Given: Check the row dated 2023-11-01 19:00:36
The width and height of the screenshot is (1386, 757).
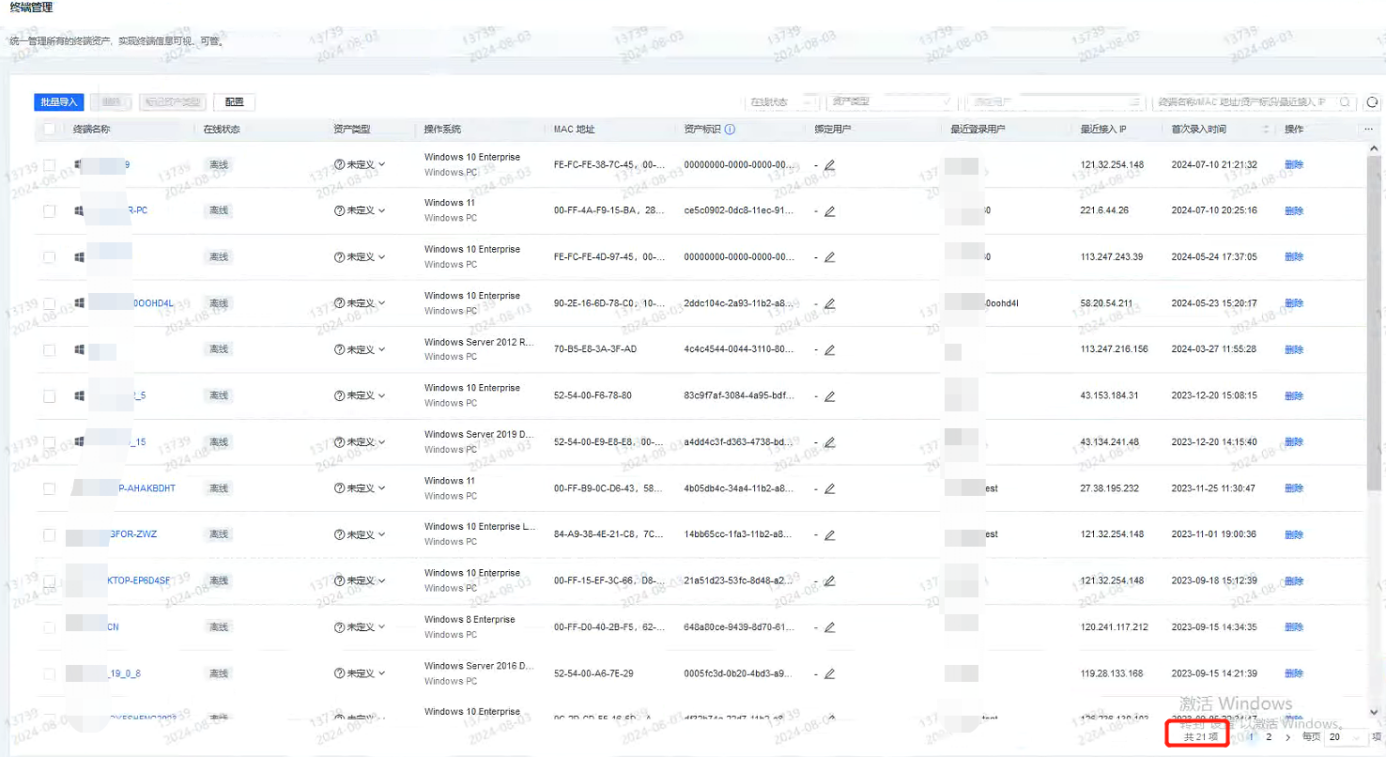Looking at the screenshot, I should click(49, 535).
